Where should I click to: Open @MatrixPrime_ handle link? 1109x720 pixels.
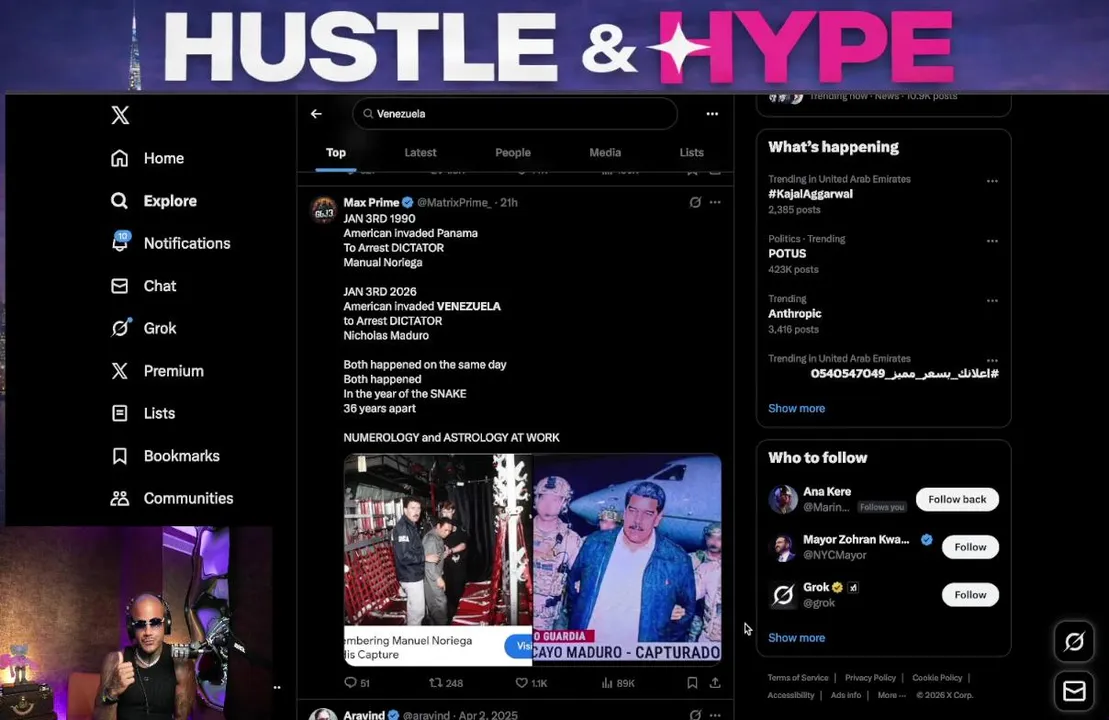[x=453, y=202]
